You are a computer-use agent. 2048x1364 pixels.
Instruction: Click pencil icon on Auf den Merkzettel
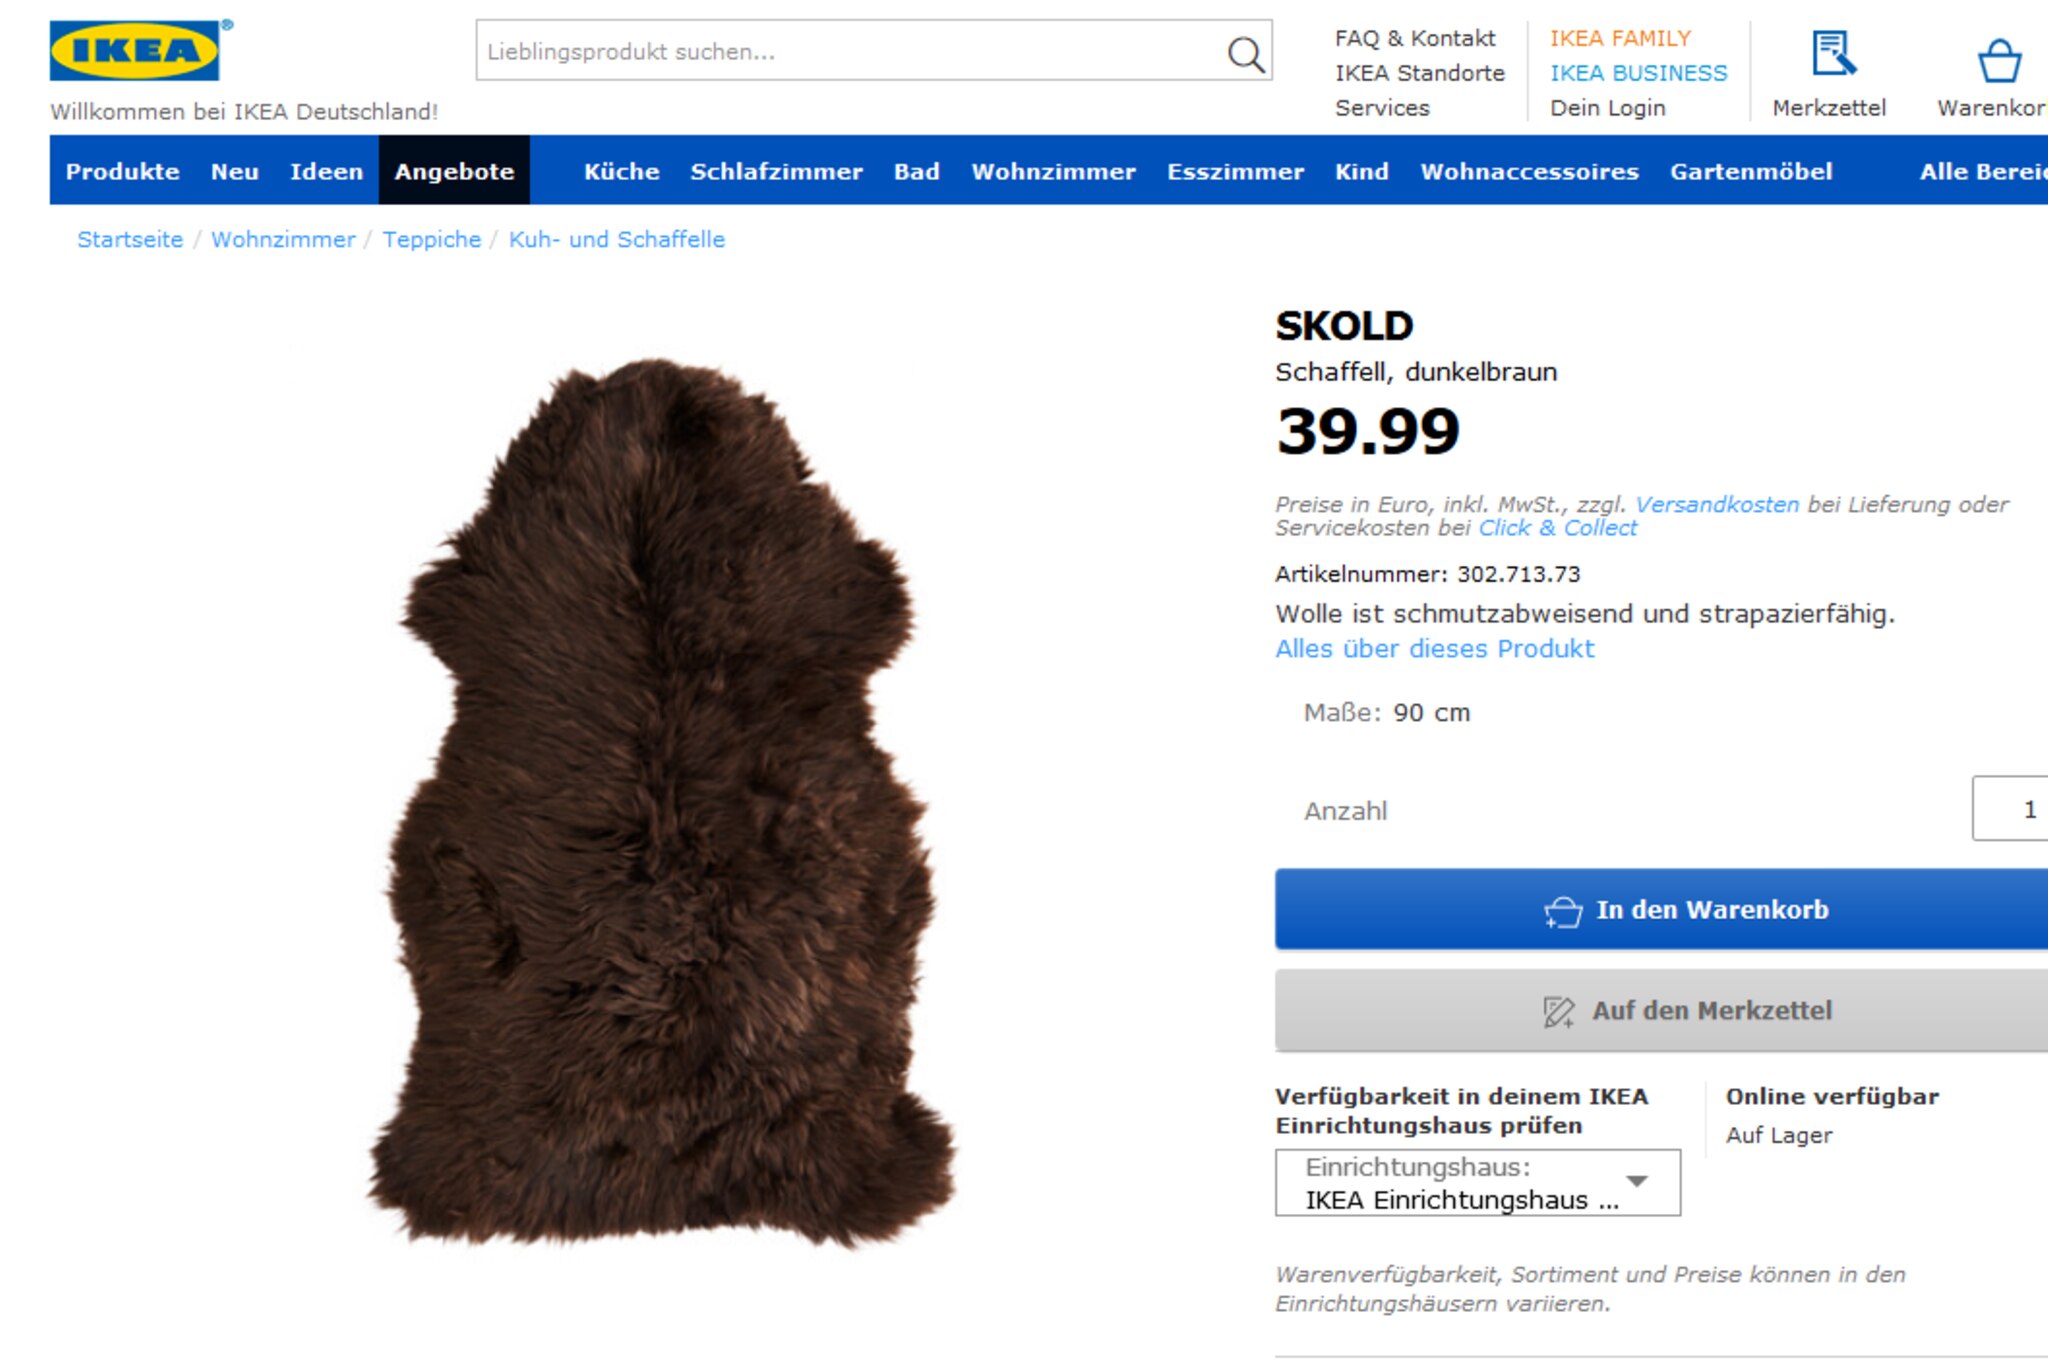[x=1558, y=1012]
